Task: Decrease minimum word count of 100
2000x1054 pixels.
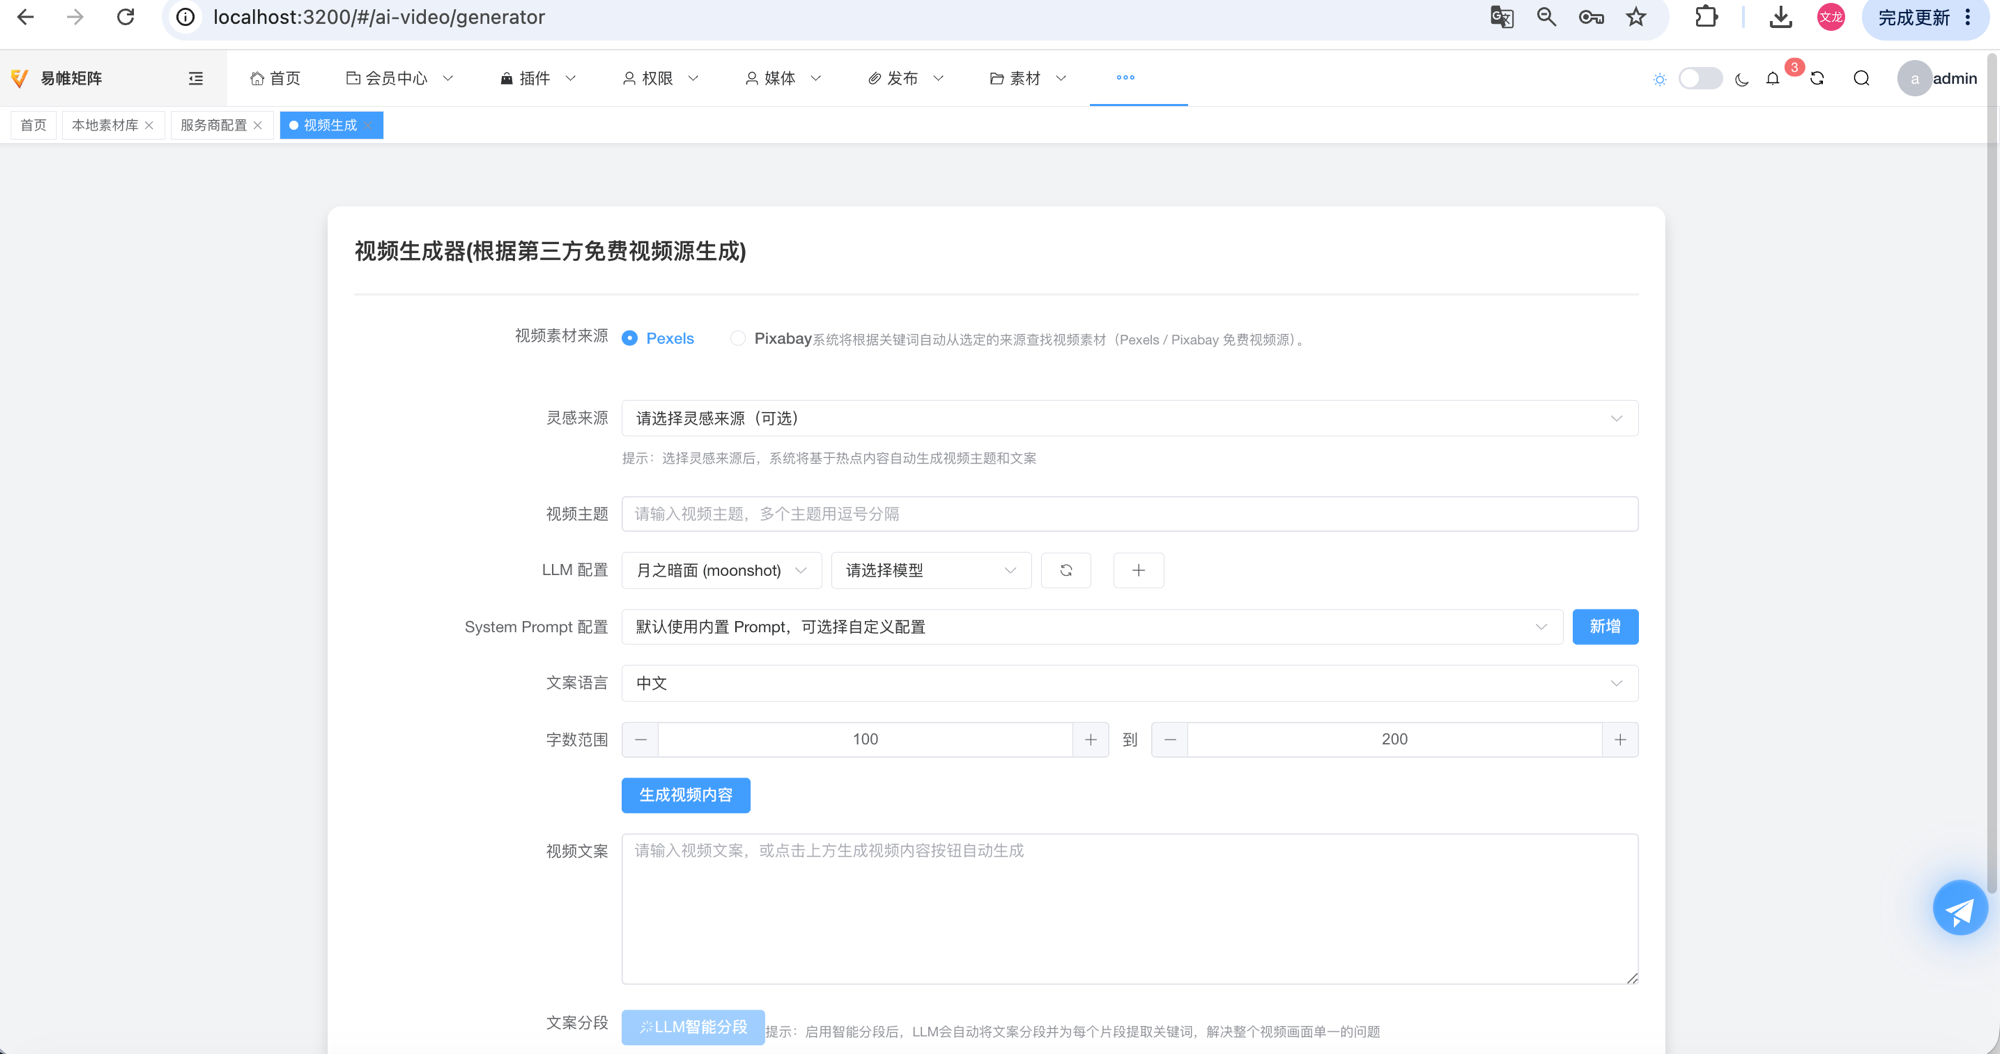Action: pos(641,740)
